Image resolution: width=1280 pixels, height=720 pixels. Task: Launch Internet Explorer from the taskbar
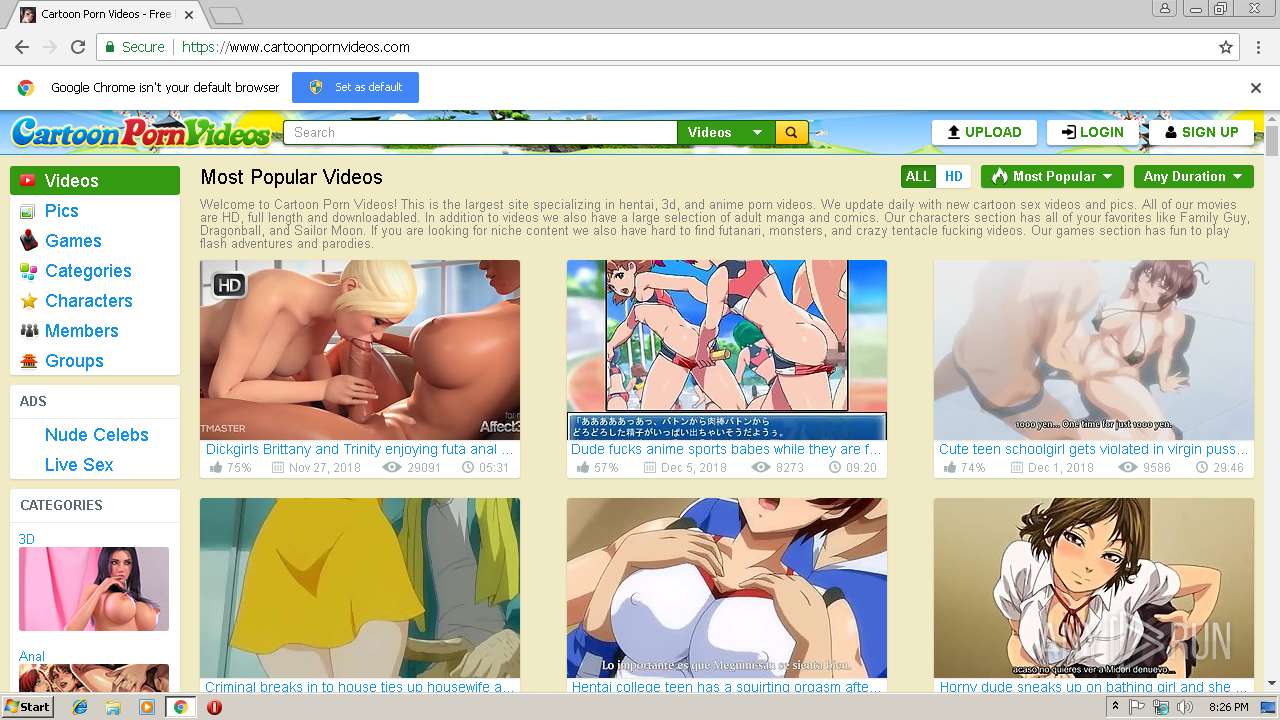[80, 707]
